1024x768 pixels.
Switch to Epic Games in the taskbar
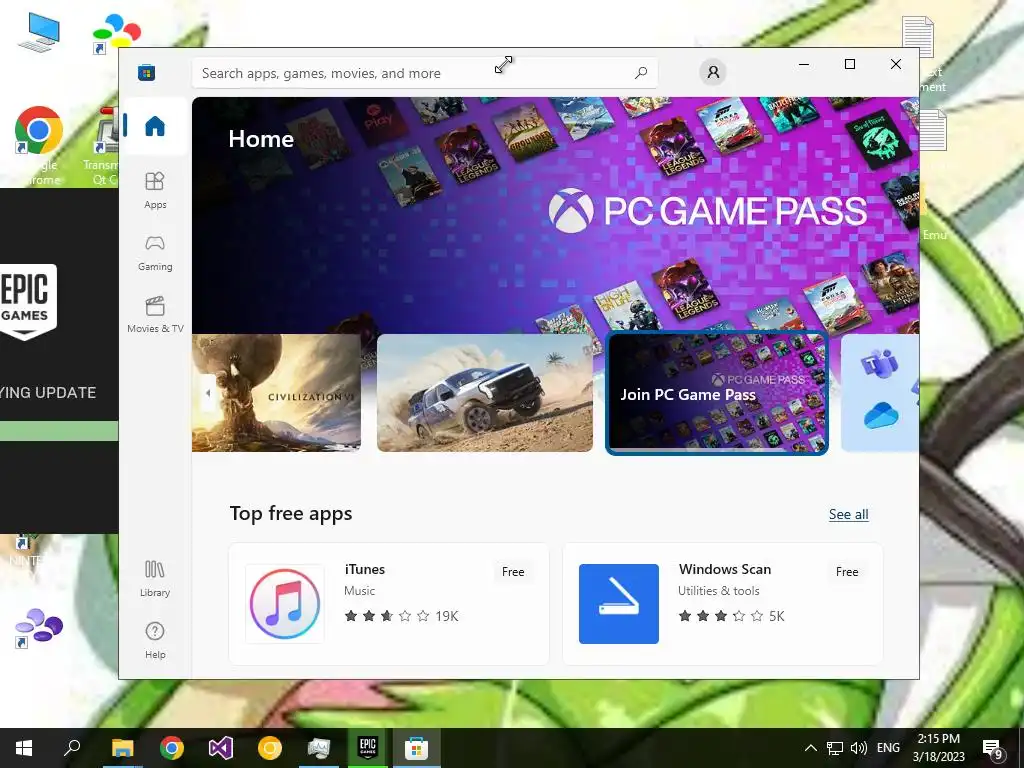(368, 748)
